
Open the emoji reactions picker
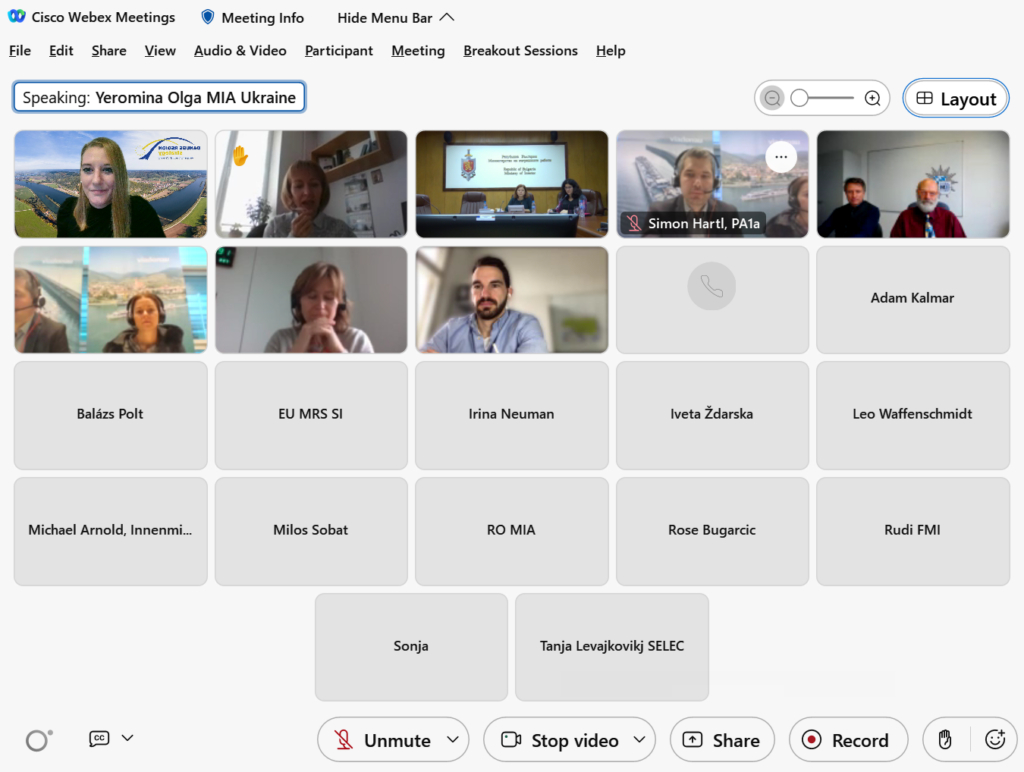(x=994, y=740)
